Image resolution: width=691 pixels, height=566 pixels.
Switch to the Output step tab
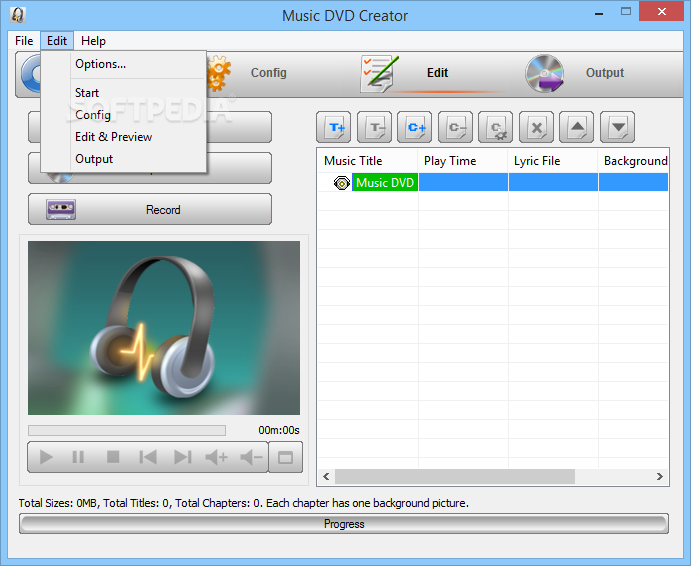point(605,73)
